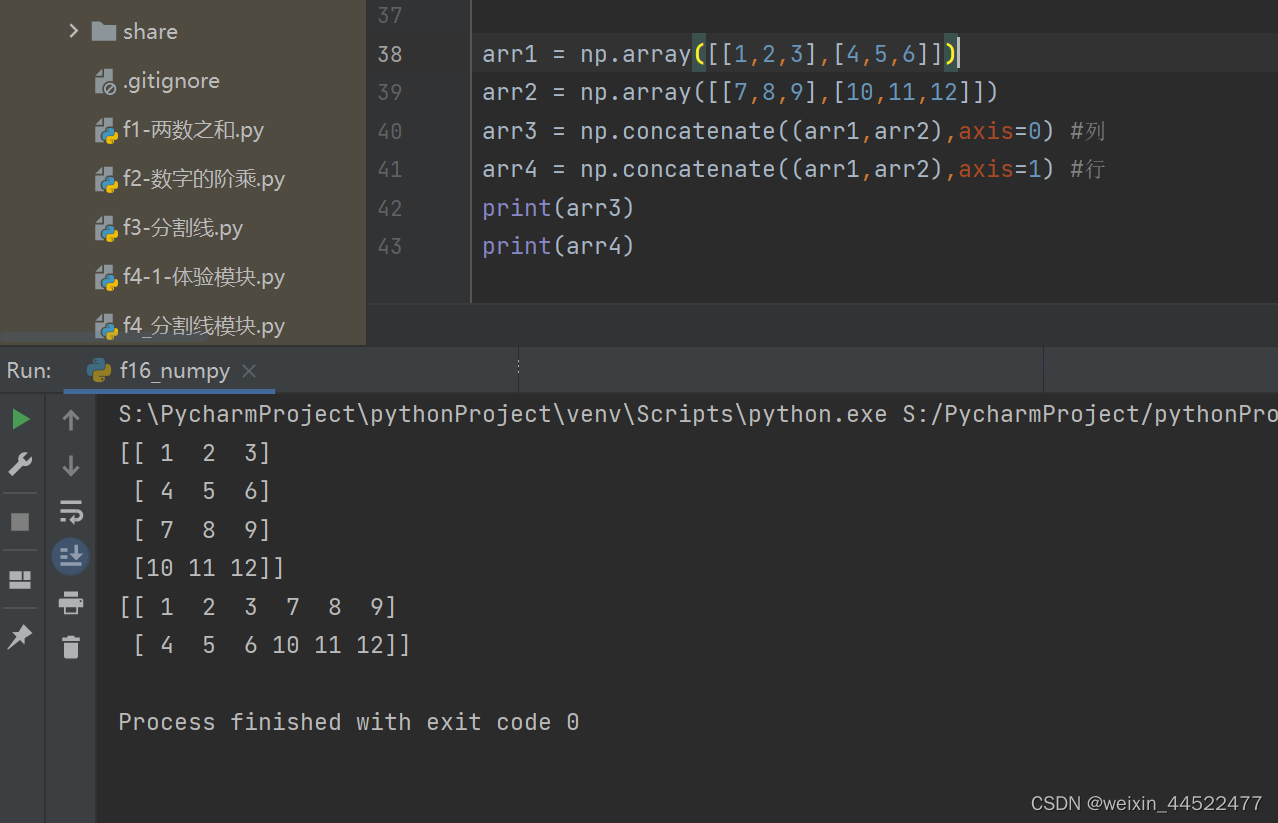Move down the stack trace with down arrow
Screen dimensions: 1278x823
tap(71, 465)
